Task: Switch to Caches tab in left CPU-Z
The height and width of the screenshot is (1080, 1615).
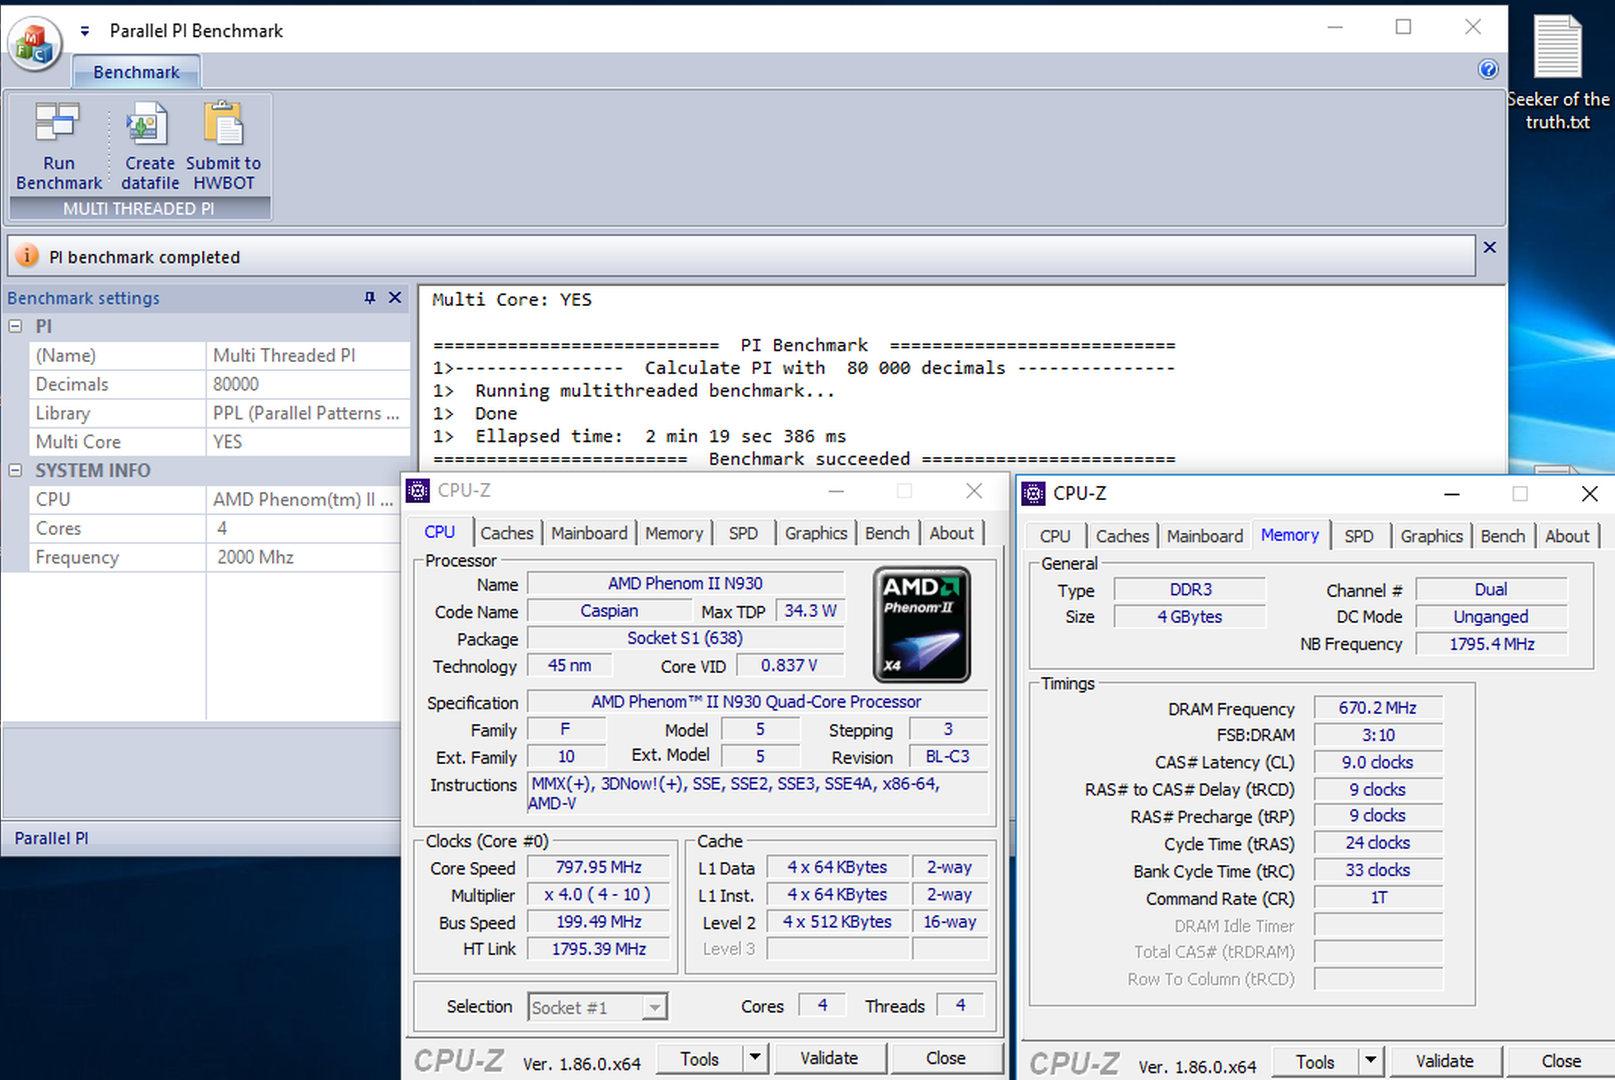Action: [x=507, y=533]
